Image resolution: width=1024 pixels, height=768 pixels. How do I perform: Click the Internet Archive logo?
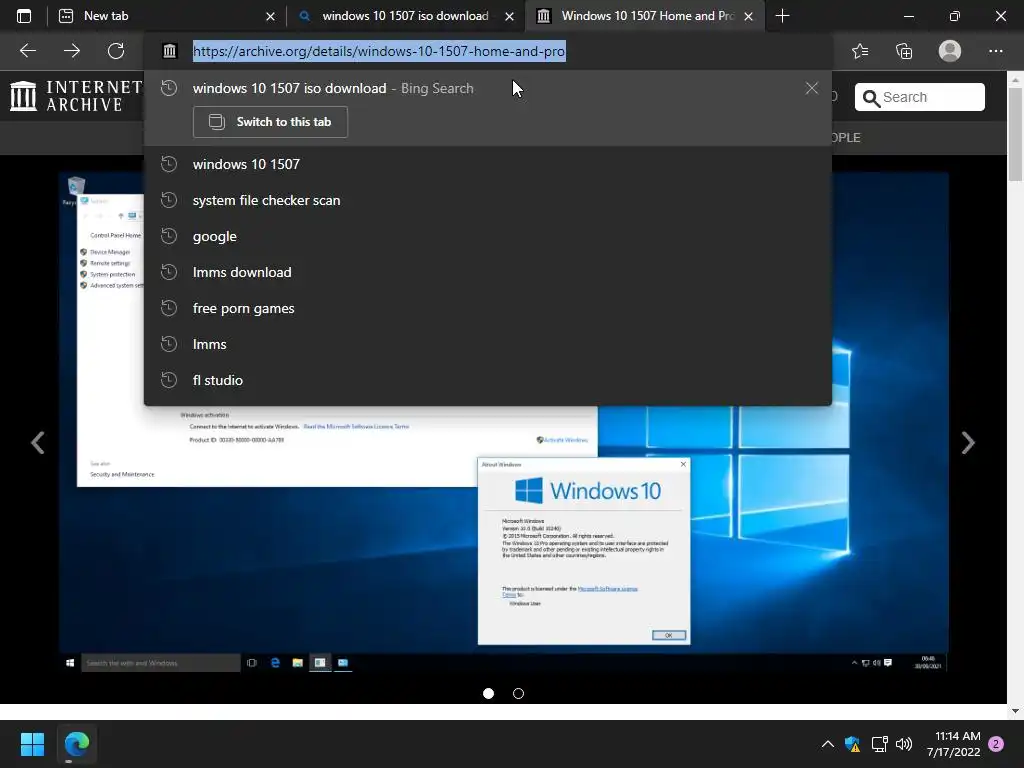click(x=76, y=96)
